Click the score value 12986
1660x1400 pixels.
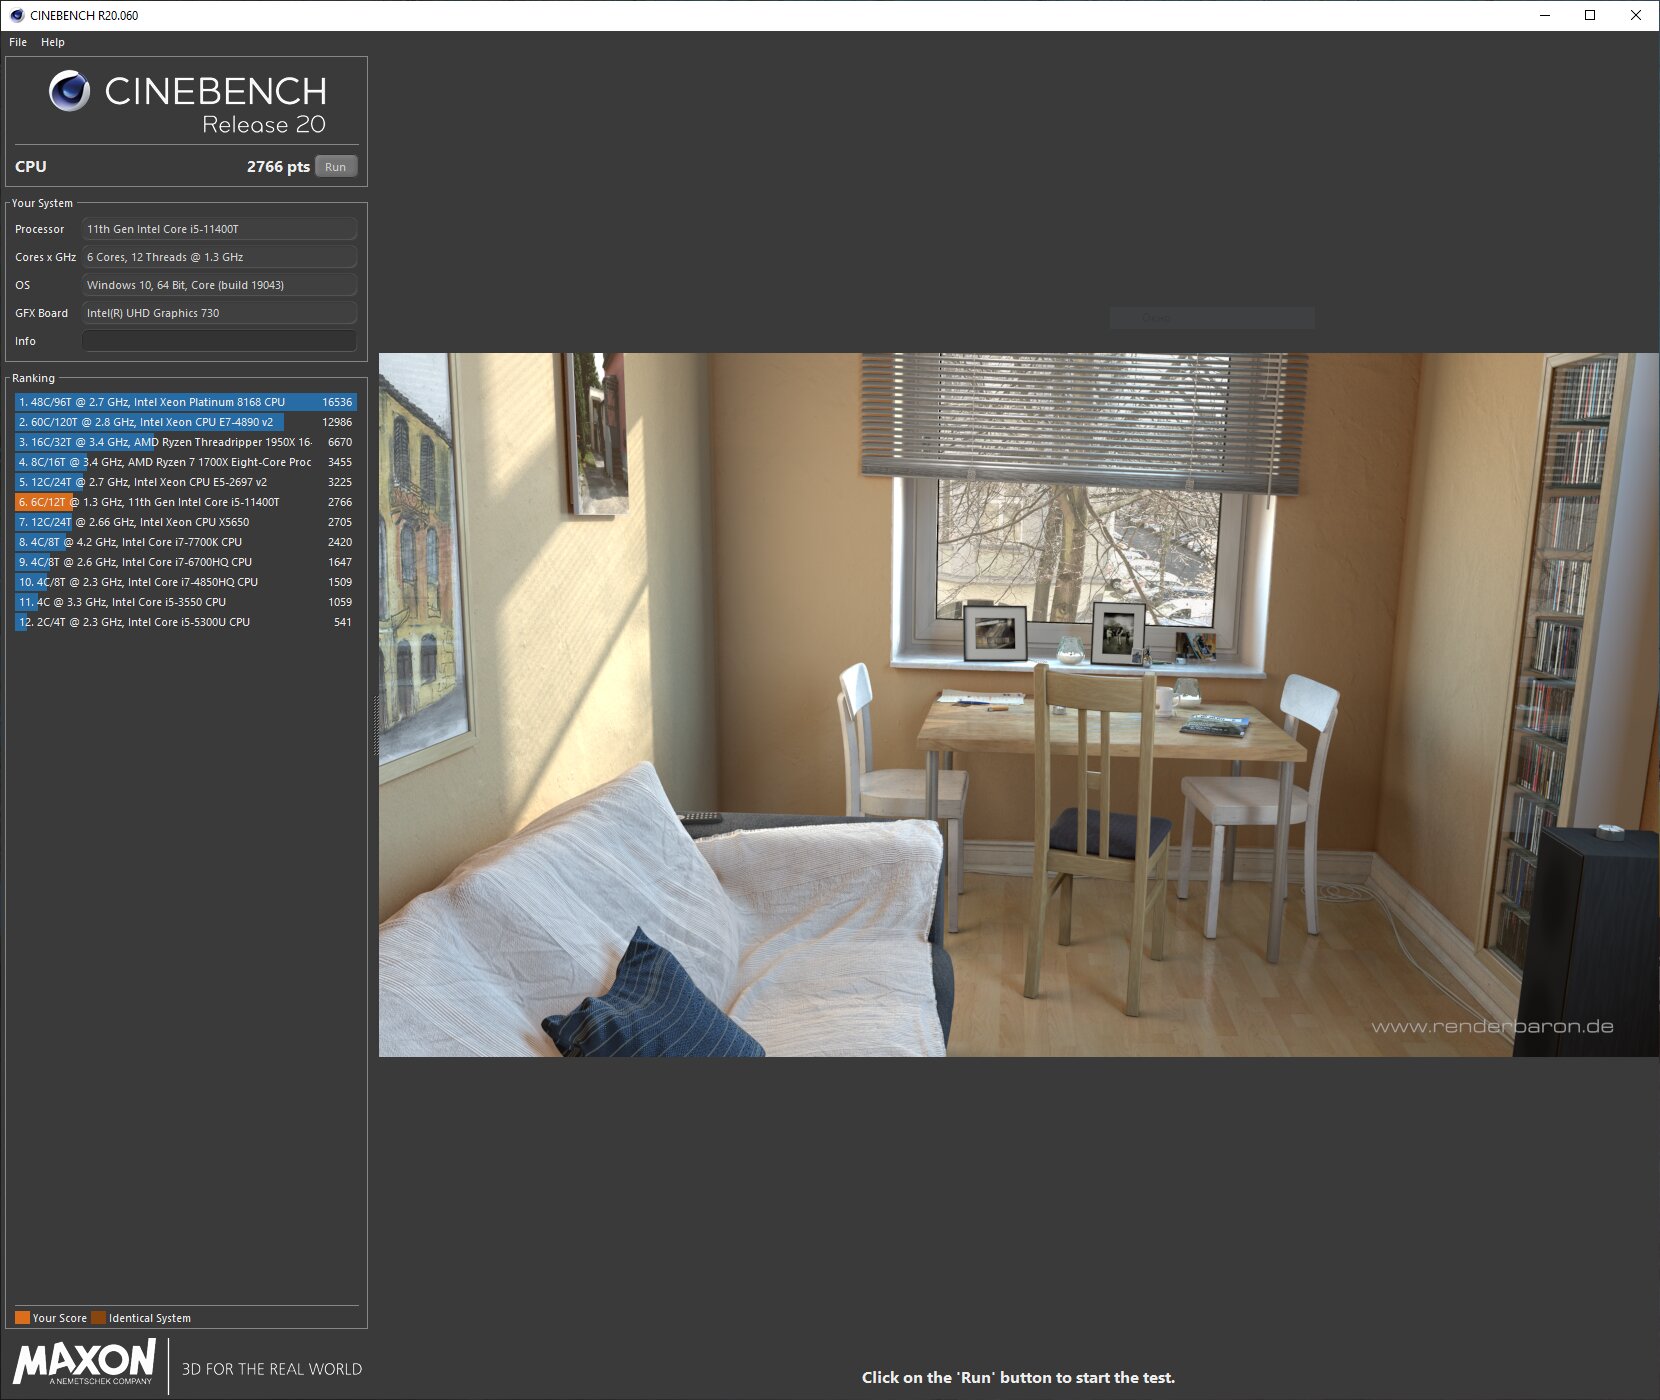[x=337, y=422]
